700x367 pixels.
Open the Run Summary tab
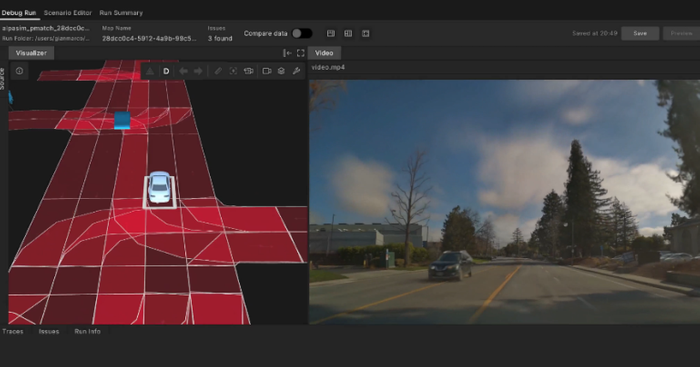coord(121,13)
